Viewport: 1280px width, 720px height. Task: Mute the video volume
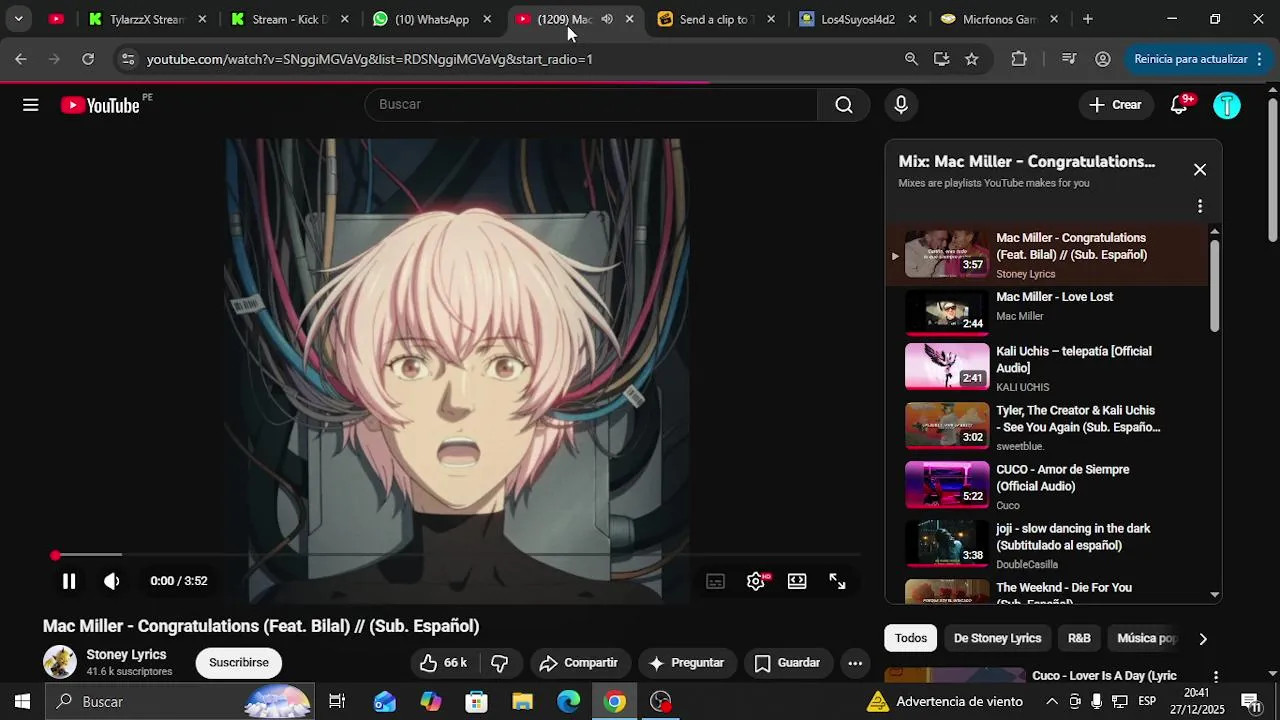click(x=112, y=581)
